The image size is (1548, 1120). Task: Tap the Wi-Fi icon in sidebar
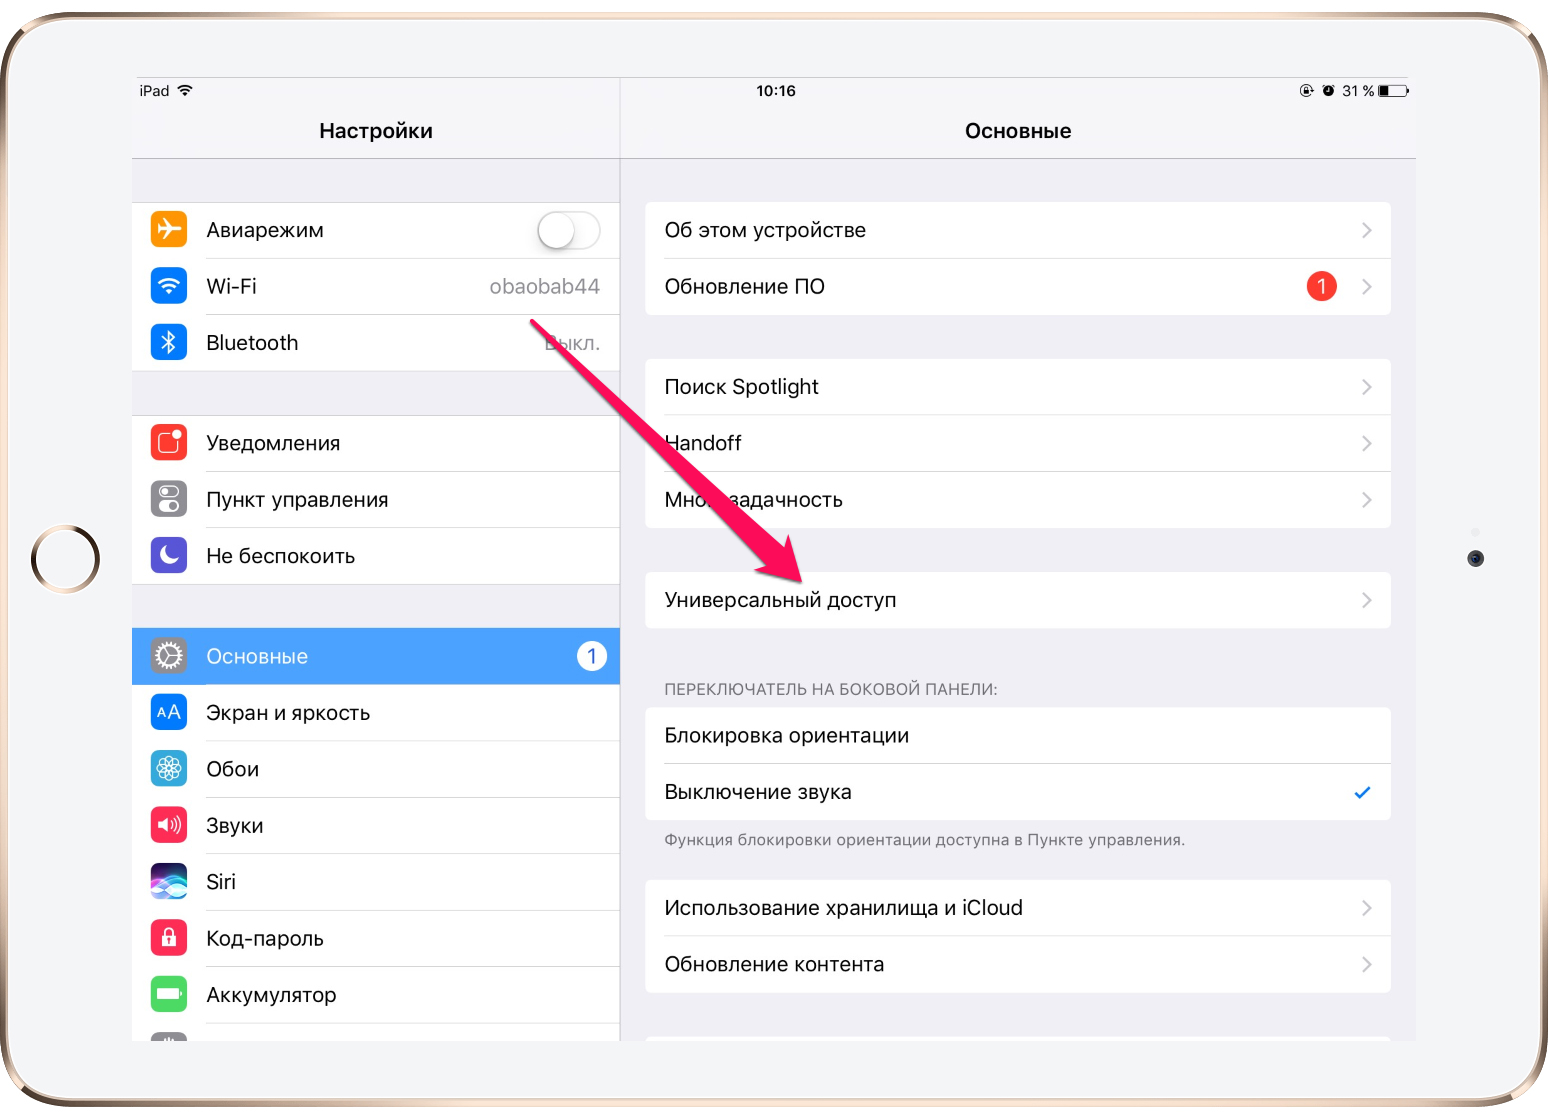169,286
